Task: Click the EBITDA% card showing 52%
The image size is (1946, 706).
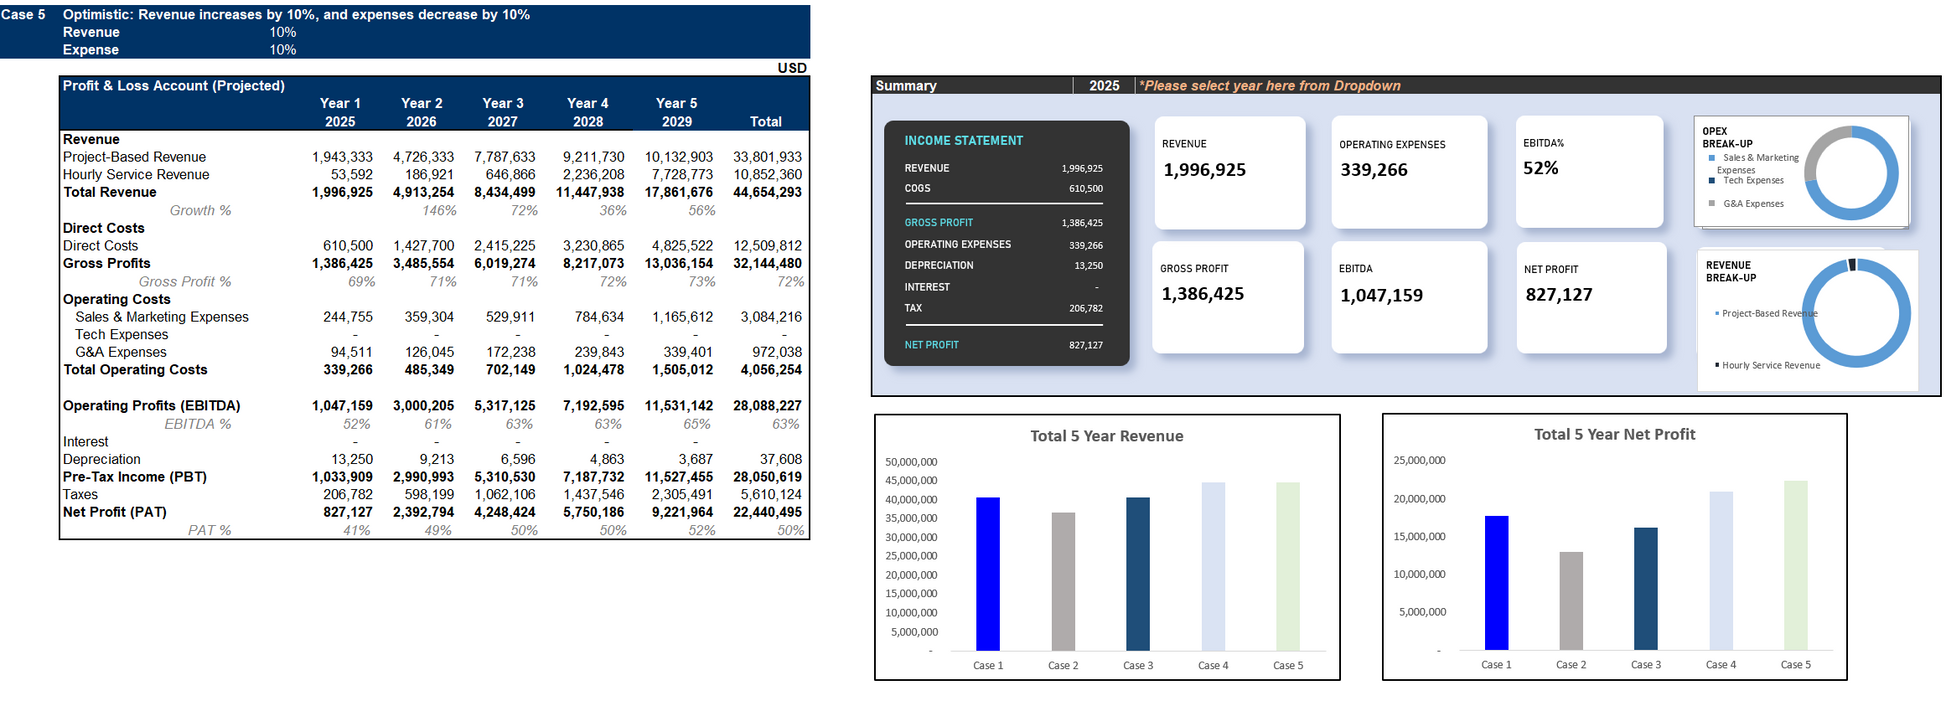Action: pos(1588,171)
